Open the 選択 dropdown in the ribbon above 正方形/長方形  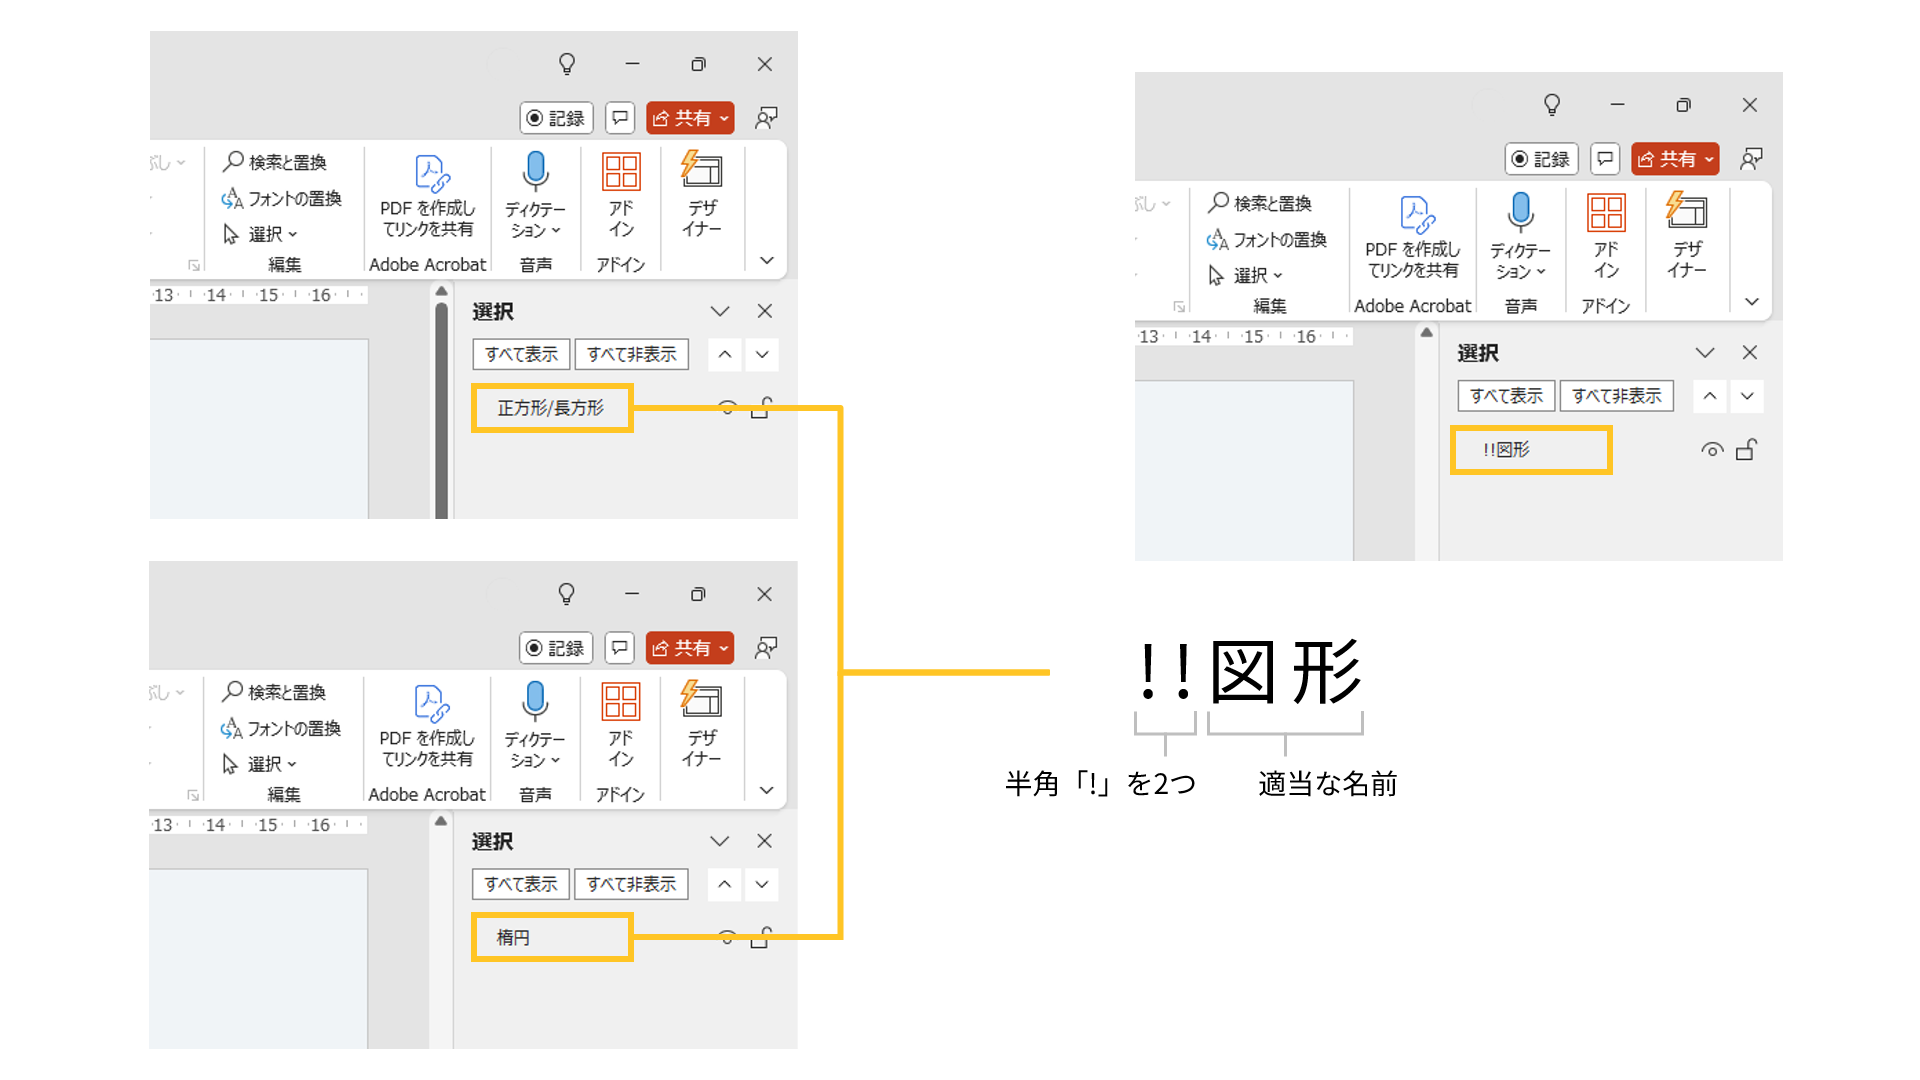[261, 234]
